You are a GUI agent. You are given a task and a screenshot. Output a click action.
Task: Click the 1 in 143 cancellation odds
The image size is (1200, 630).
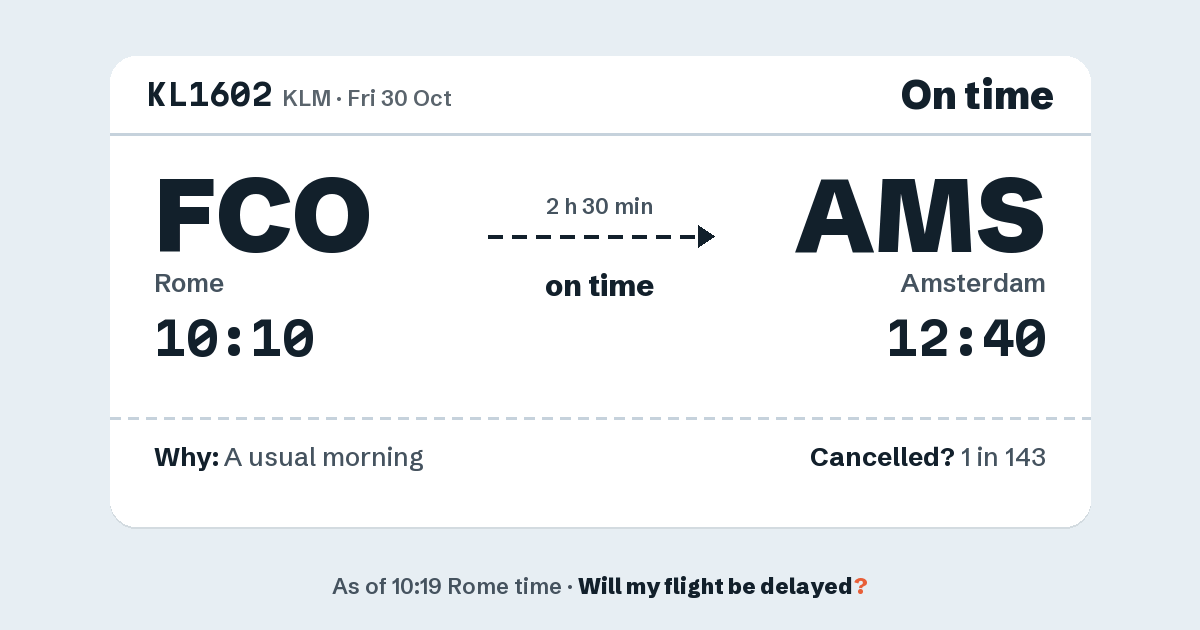point(1003,458)
